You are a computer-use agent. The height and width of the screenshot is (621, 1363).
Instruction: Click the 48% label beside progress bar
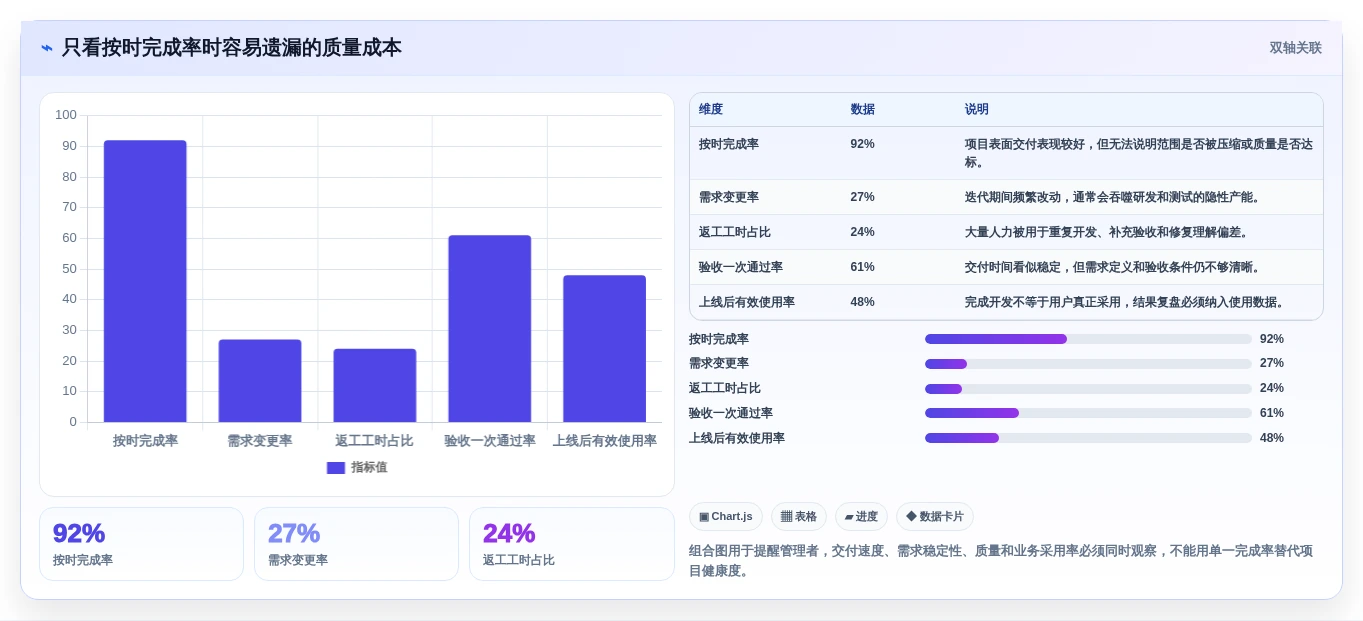point(1272,438)
